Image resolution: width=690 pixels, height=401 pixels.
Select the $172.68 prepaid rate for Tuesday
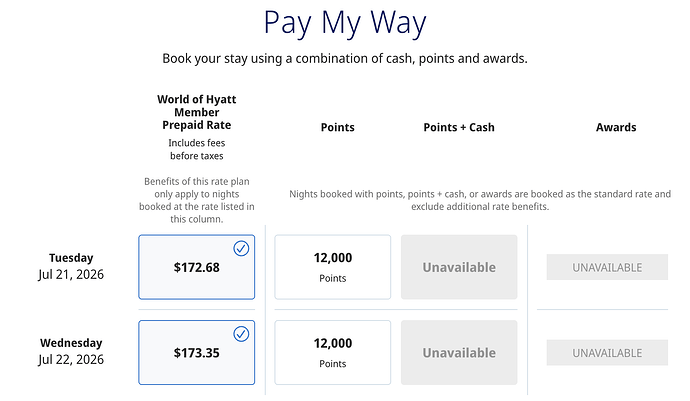196,268
